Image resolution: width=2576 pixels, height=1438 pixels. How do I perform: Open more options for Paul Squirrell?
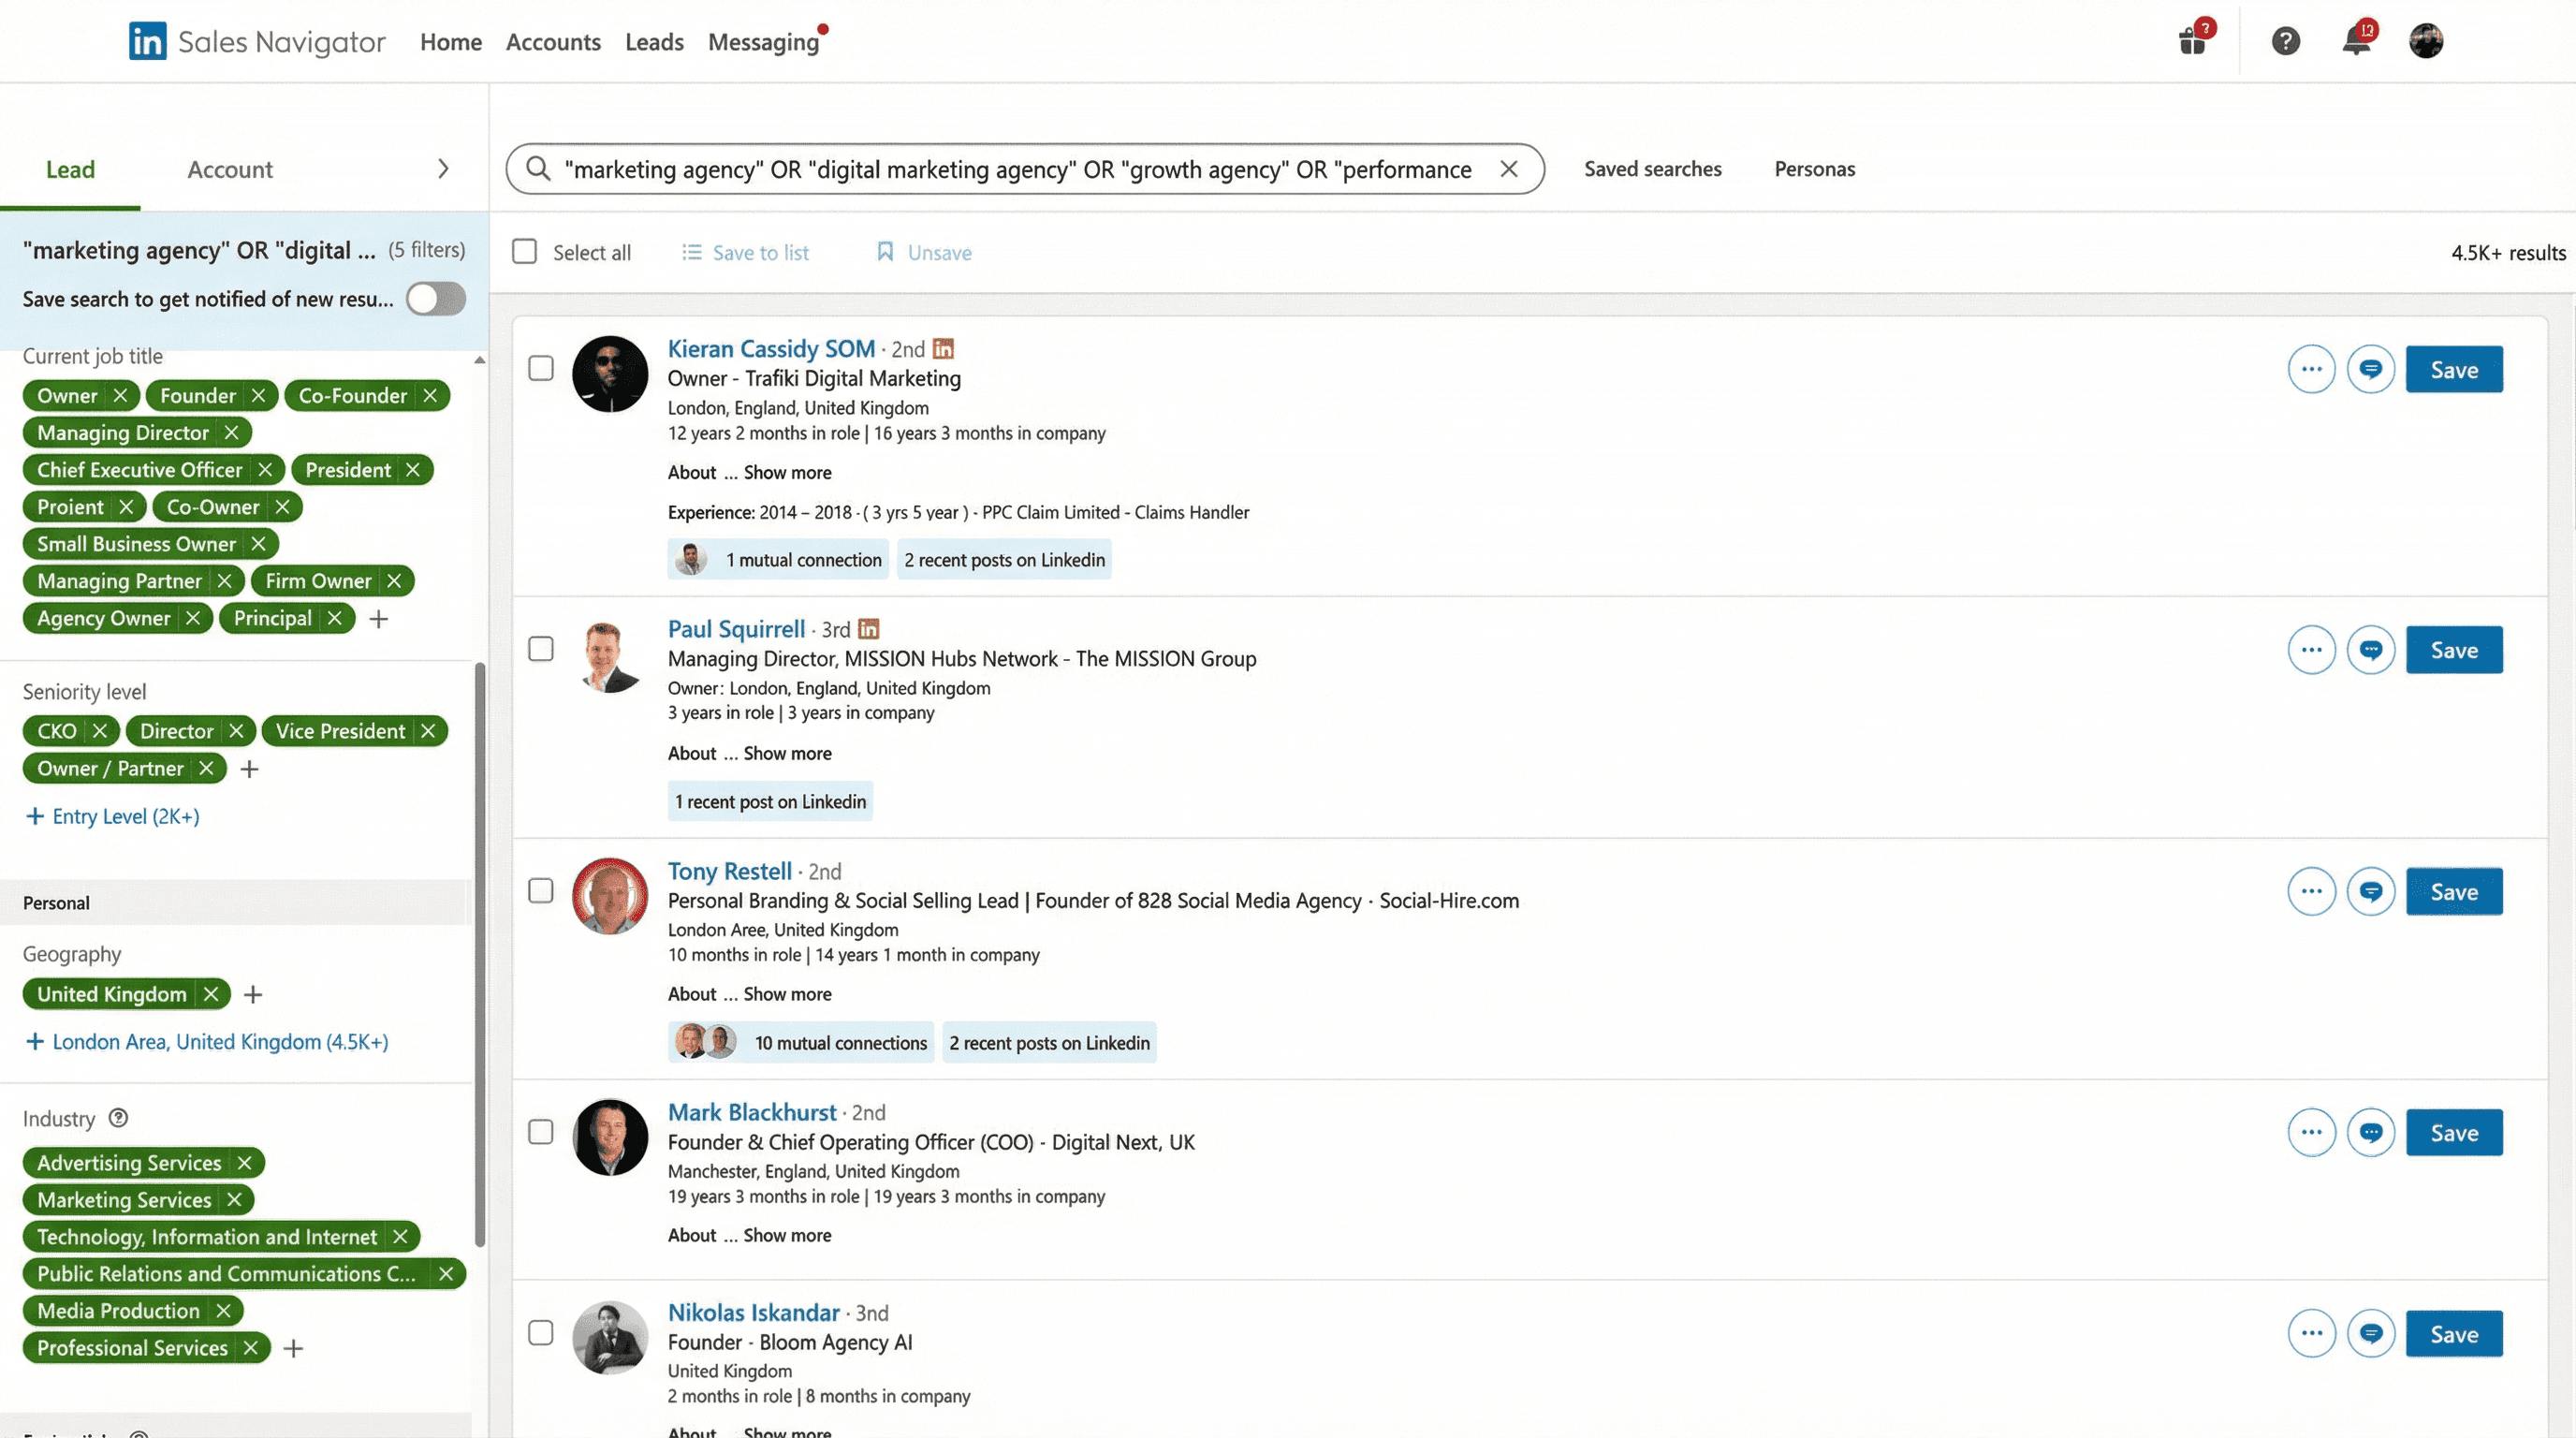tap(2311, 650)
